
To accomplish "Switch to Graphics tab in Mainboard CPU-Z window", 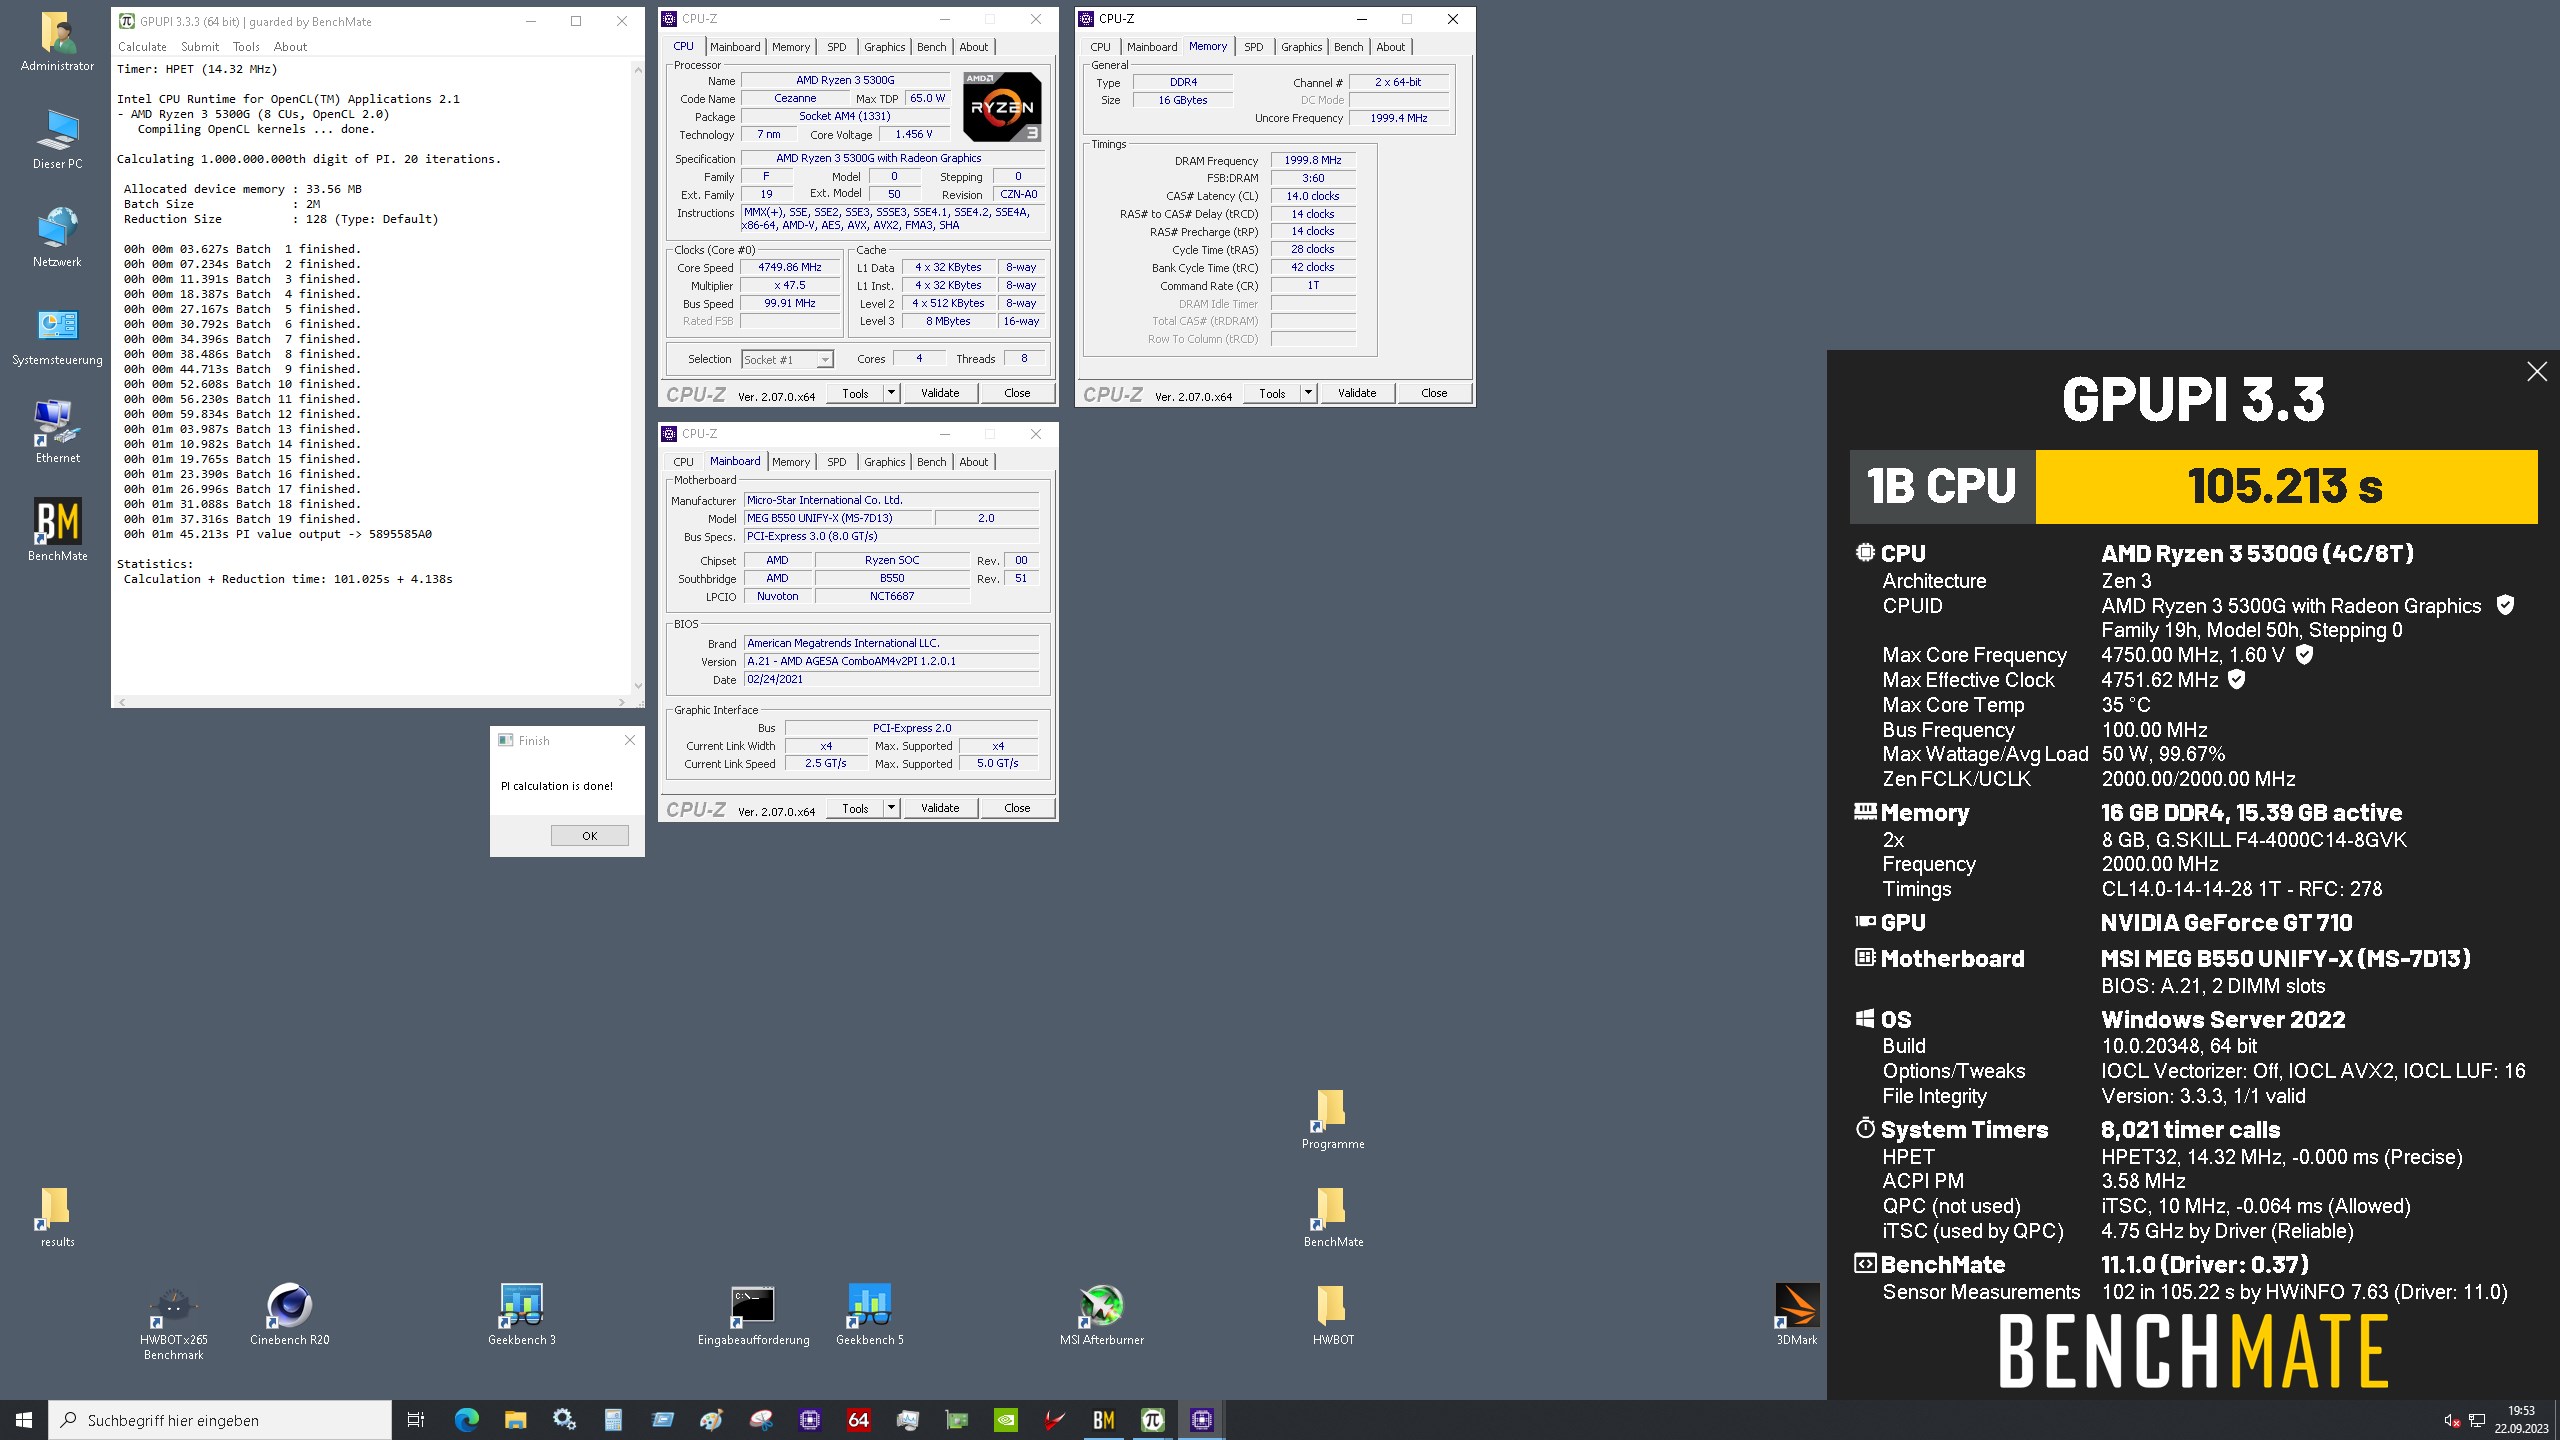I will pyautogui.click(x=884, y=462).
